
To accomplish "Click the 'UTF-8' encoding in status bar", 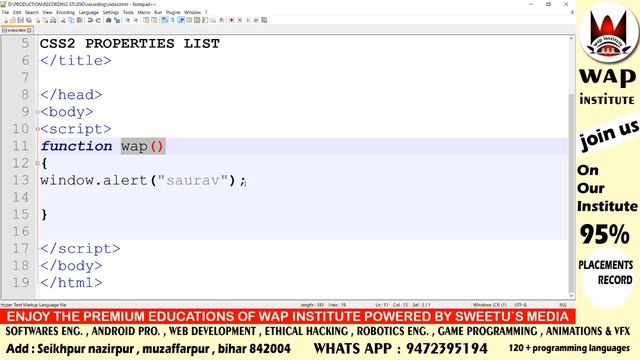I will pos(520,305).
